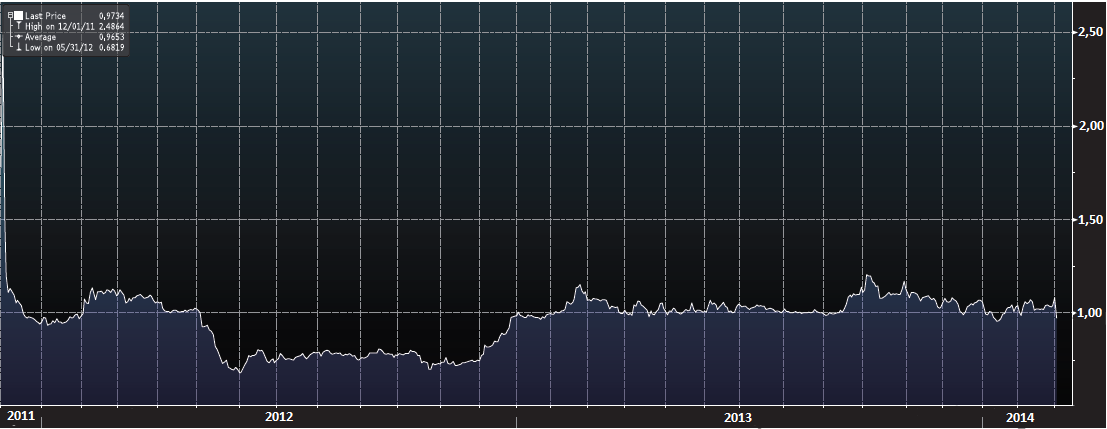Click the 1,50 price axis label
Screen dimensions: 1107x429
(x=1091, y=220)
